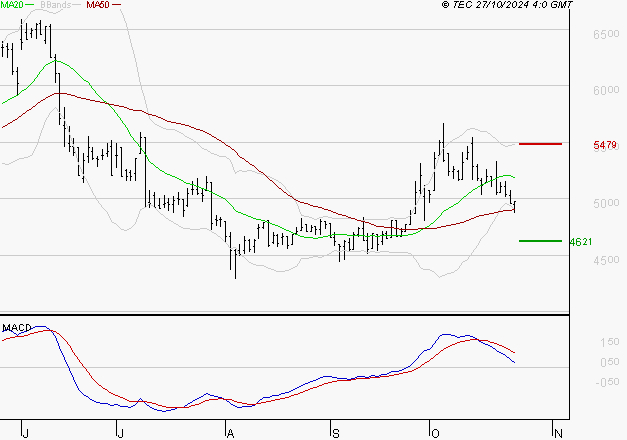The image size is (627, 440).
Task: Click the S month label
Action: [336, 433]
